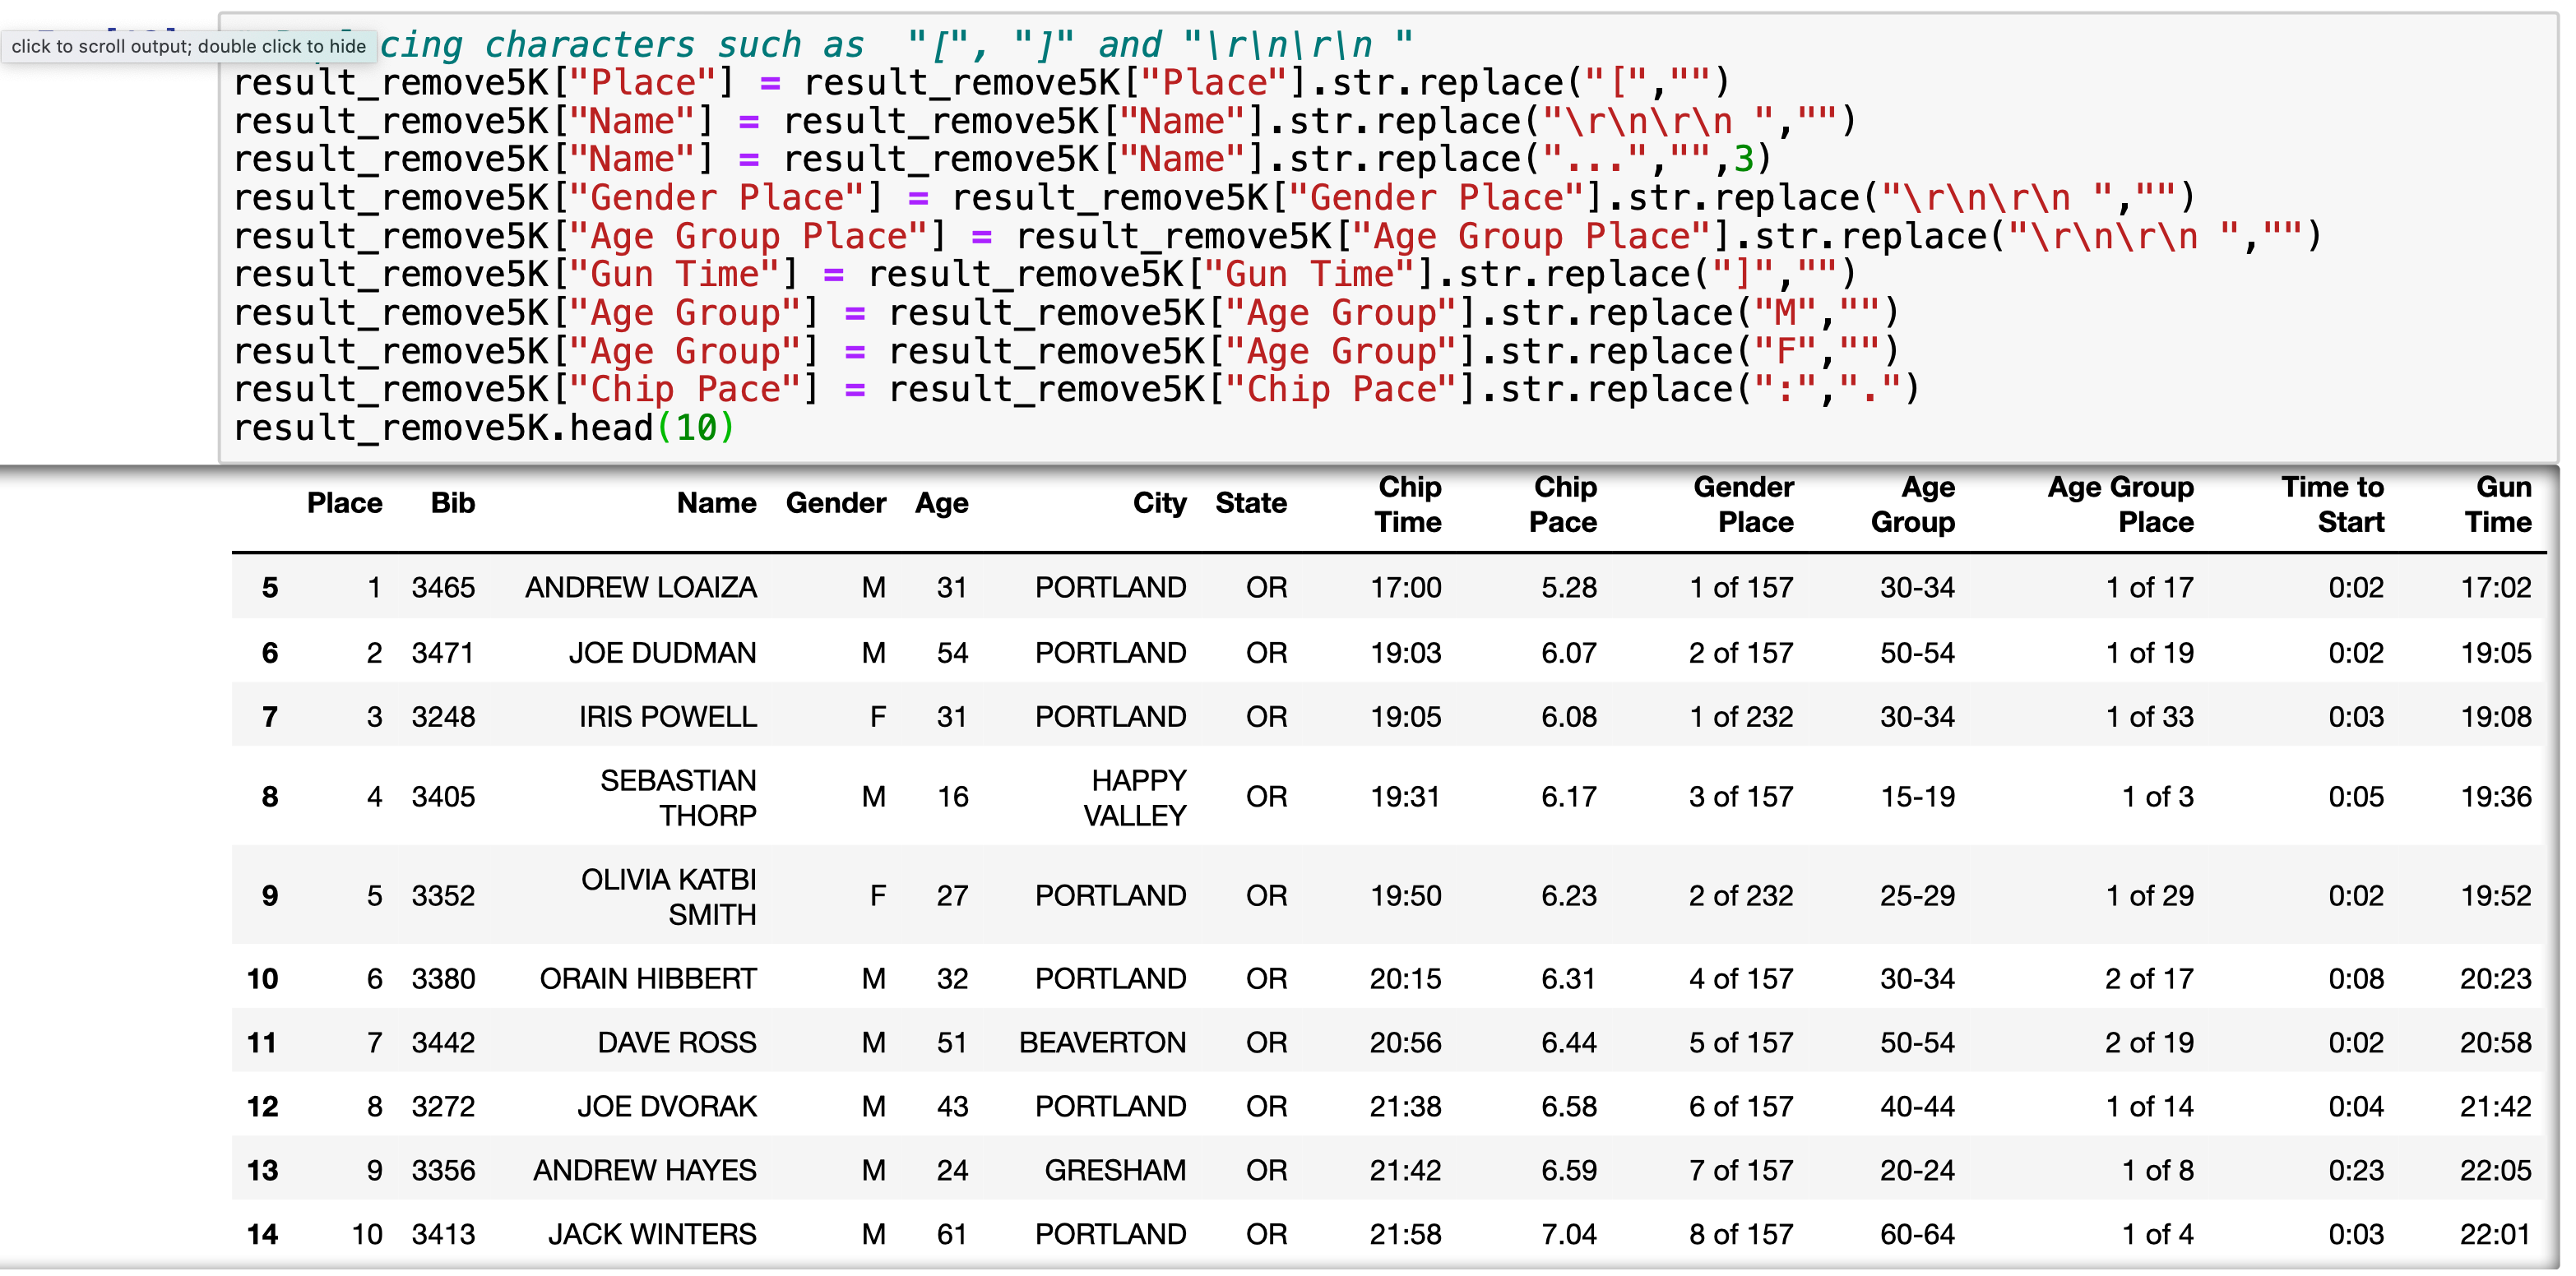2576x1276 pixels.
Task: Click the 22:05 gun time cell
Action: tap(2495, 1170)
